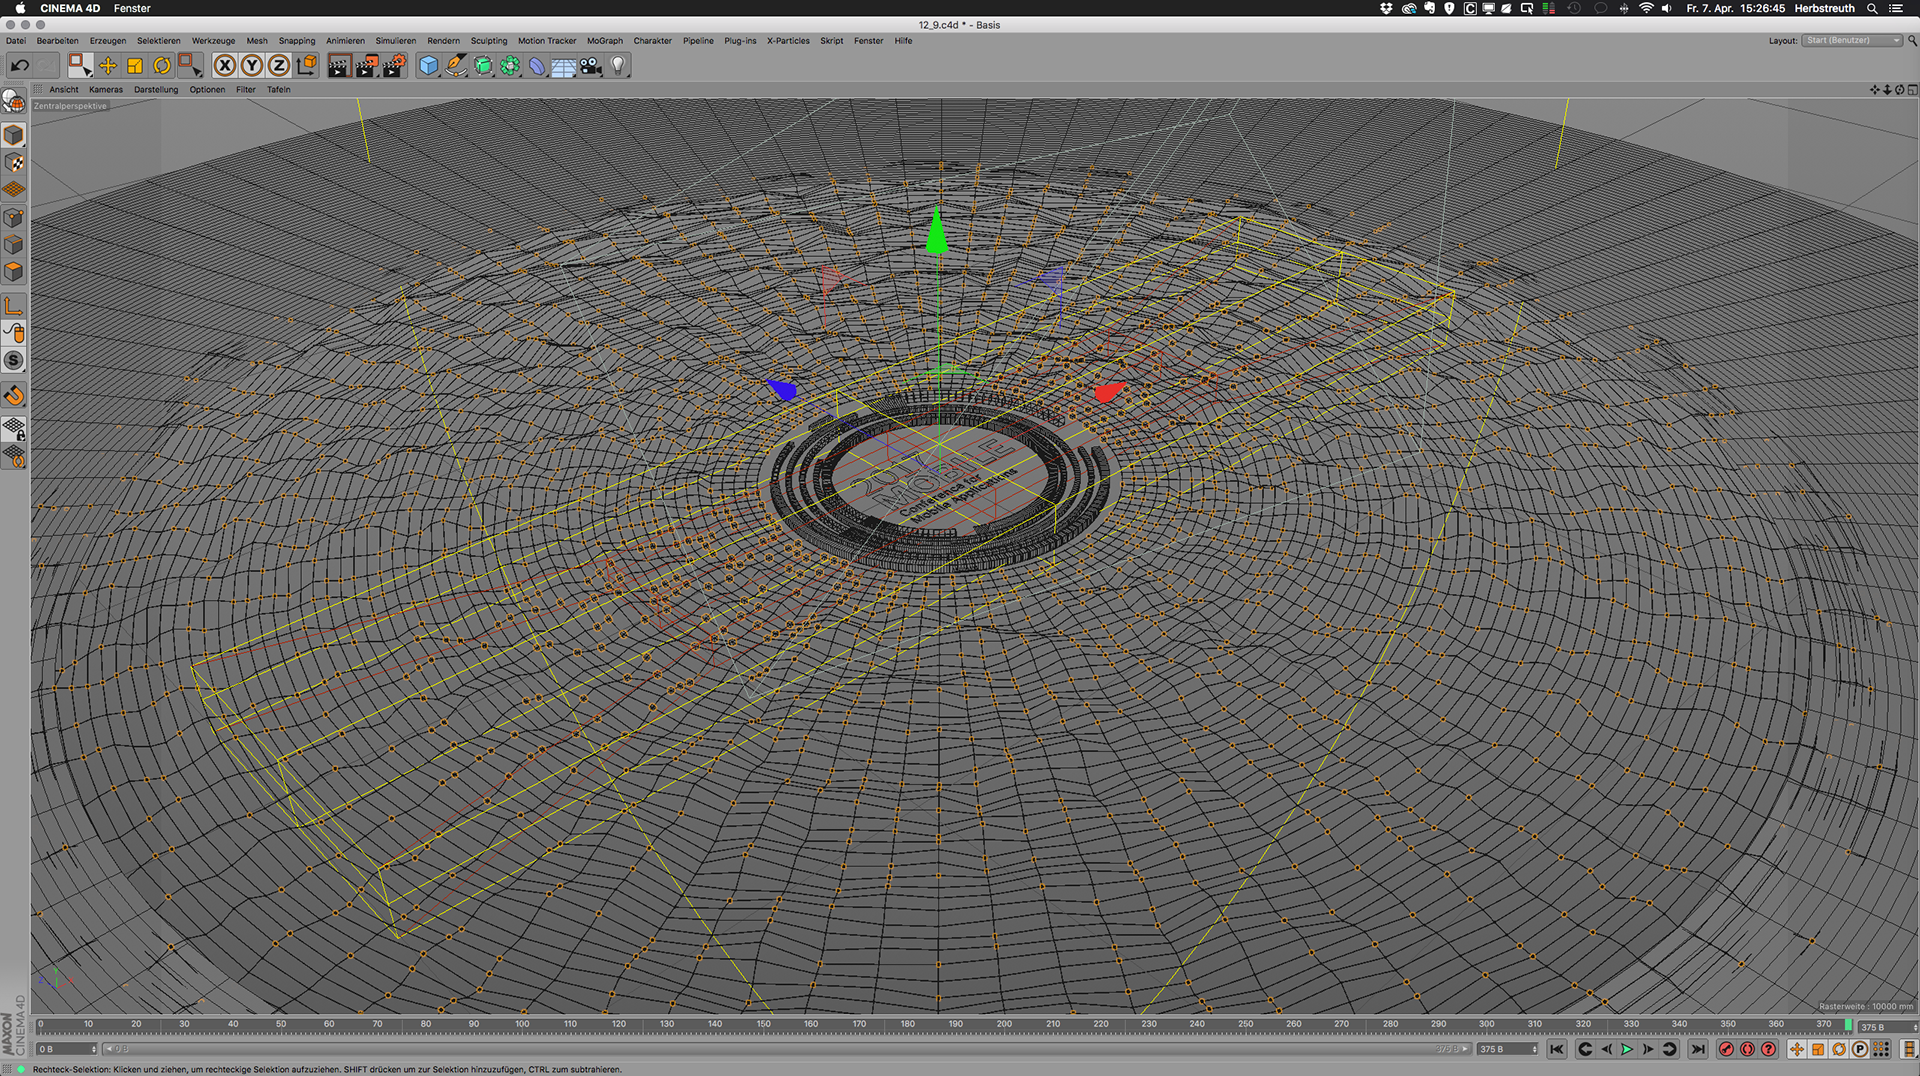
Task: Play animation forwards
Action: point(1627,1049)
